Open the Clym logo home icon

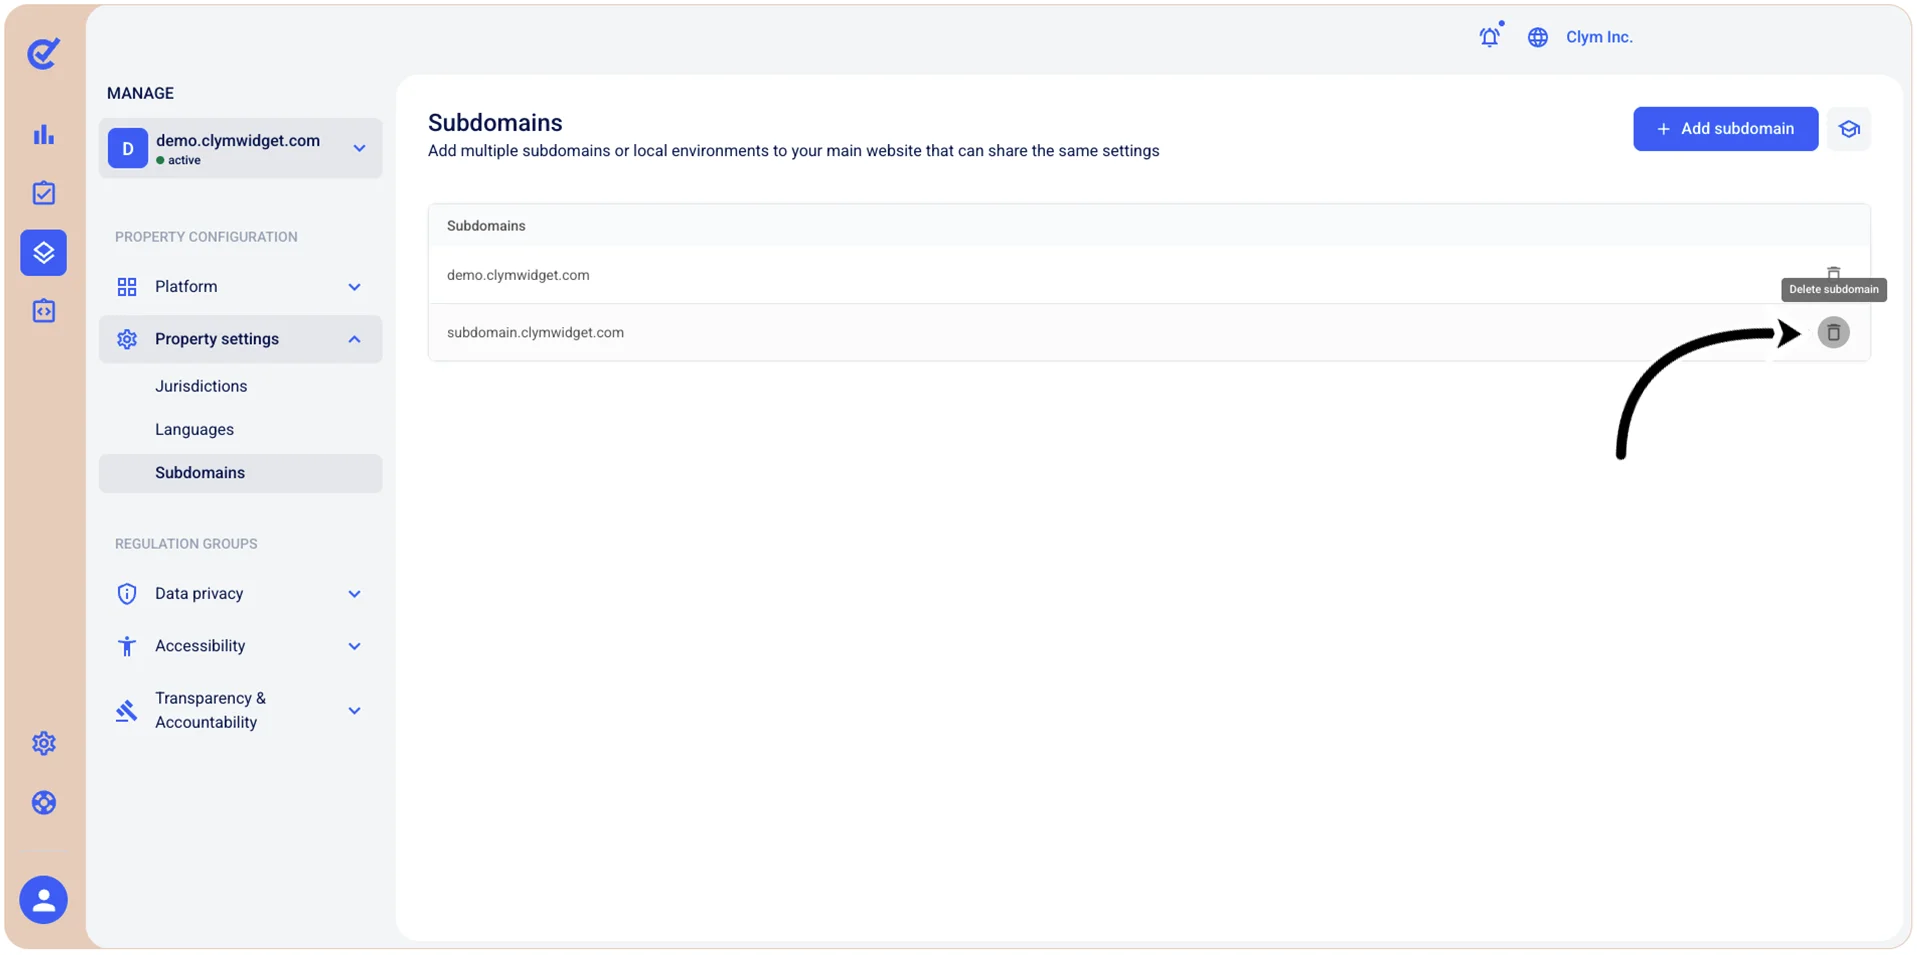tap(43, 53)
